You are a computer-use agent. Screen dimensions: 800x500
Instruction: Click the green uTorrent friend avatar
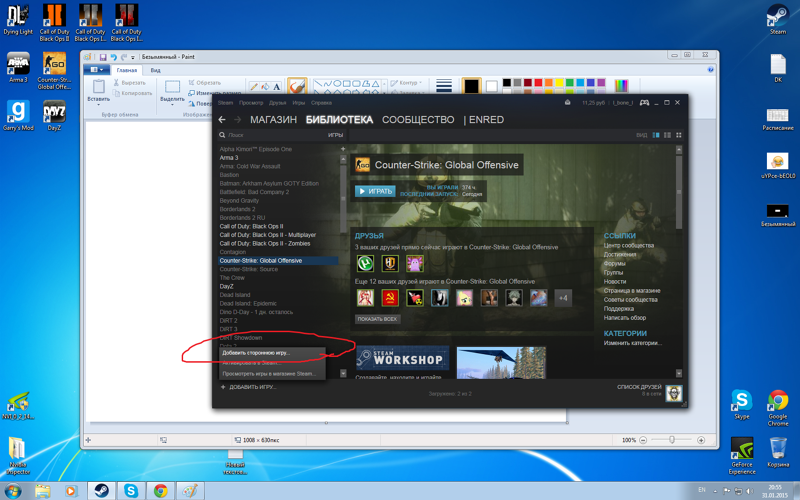365,263
